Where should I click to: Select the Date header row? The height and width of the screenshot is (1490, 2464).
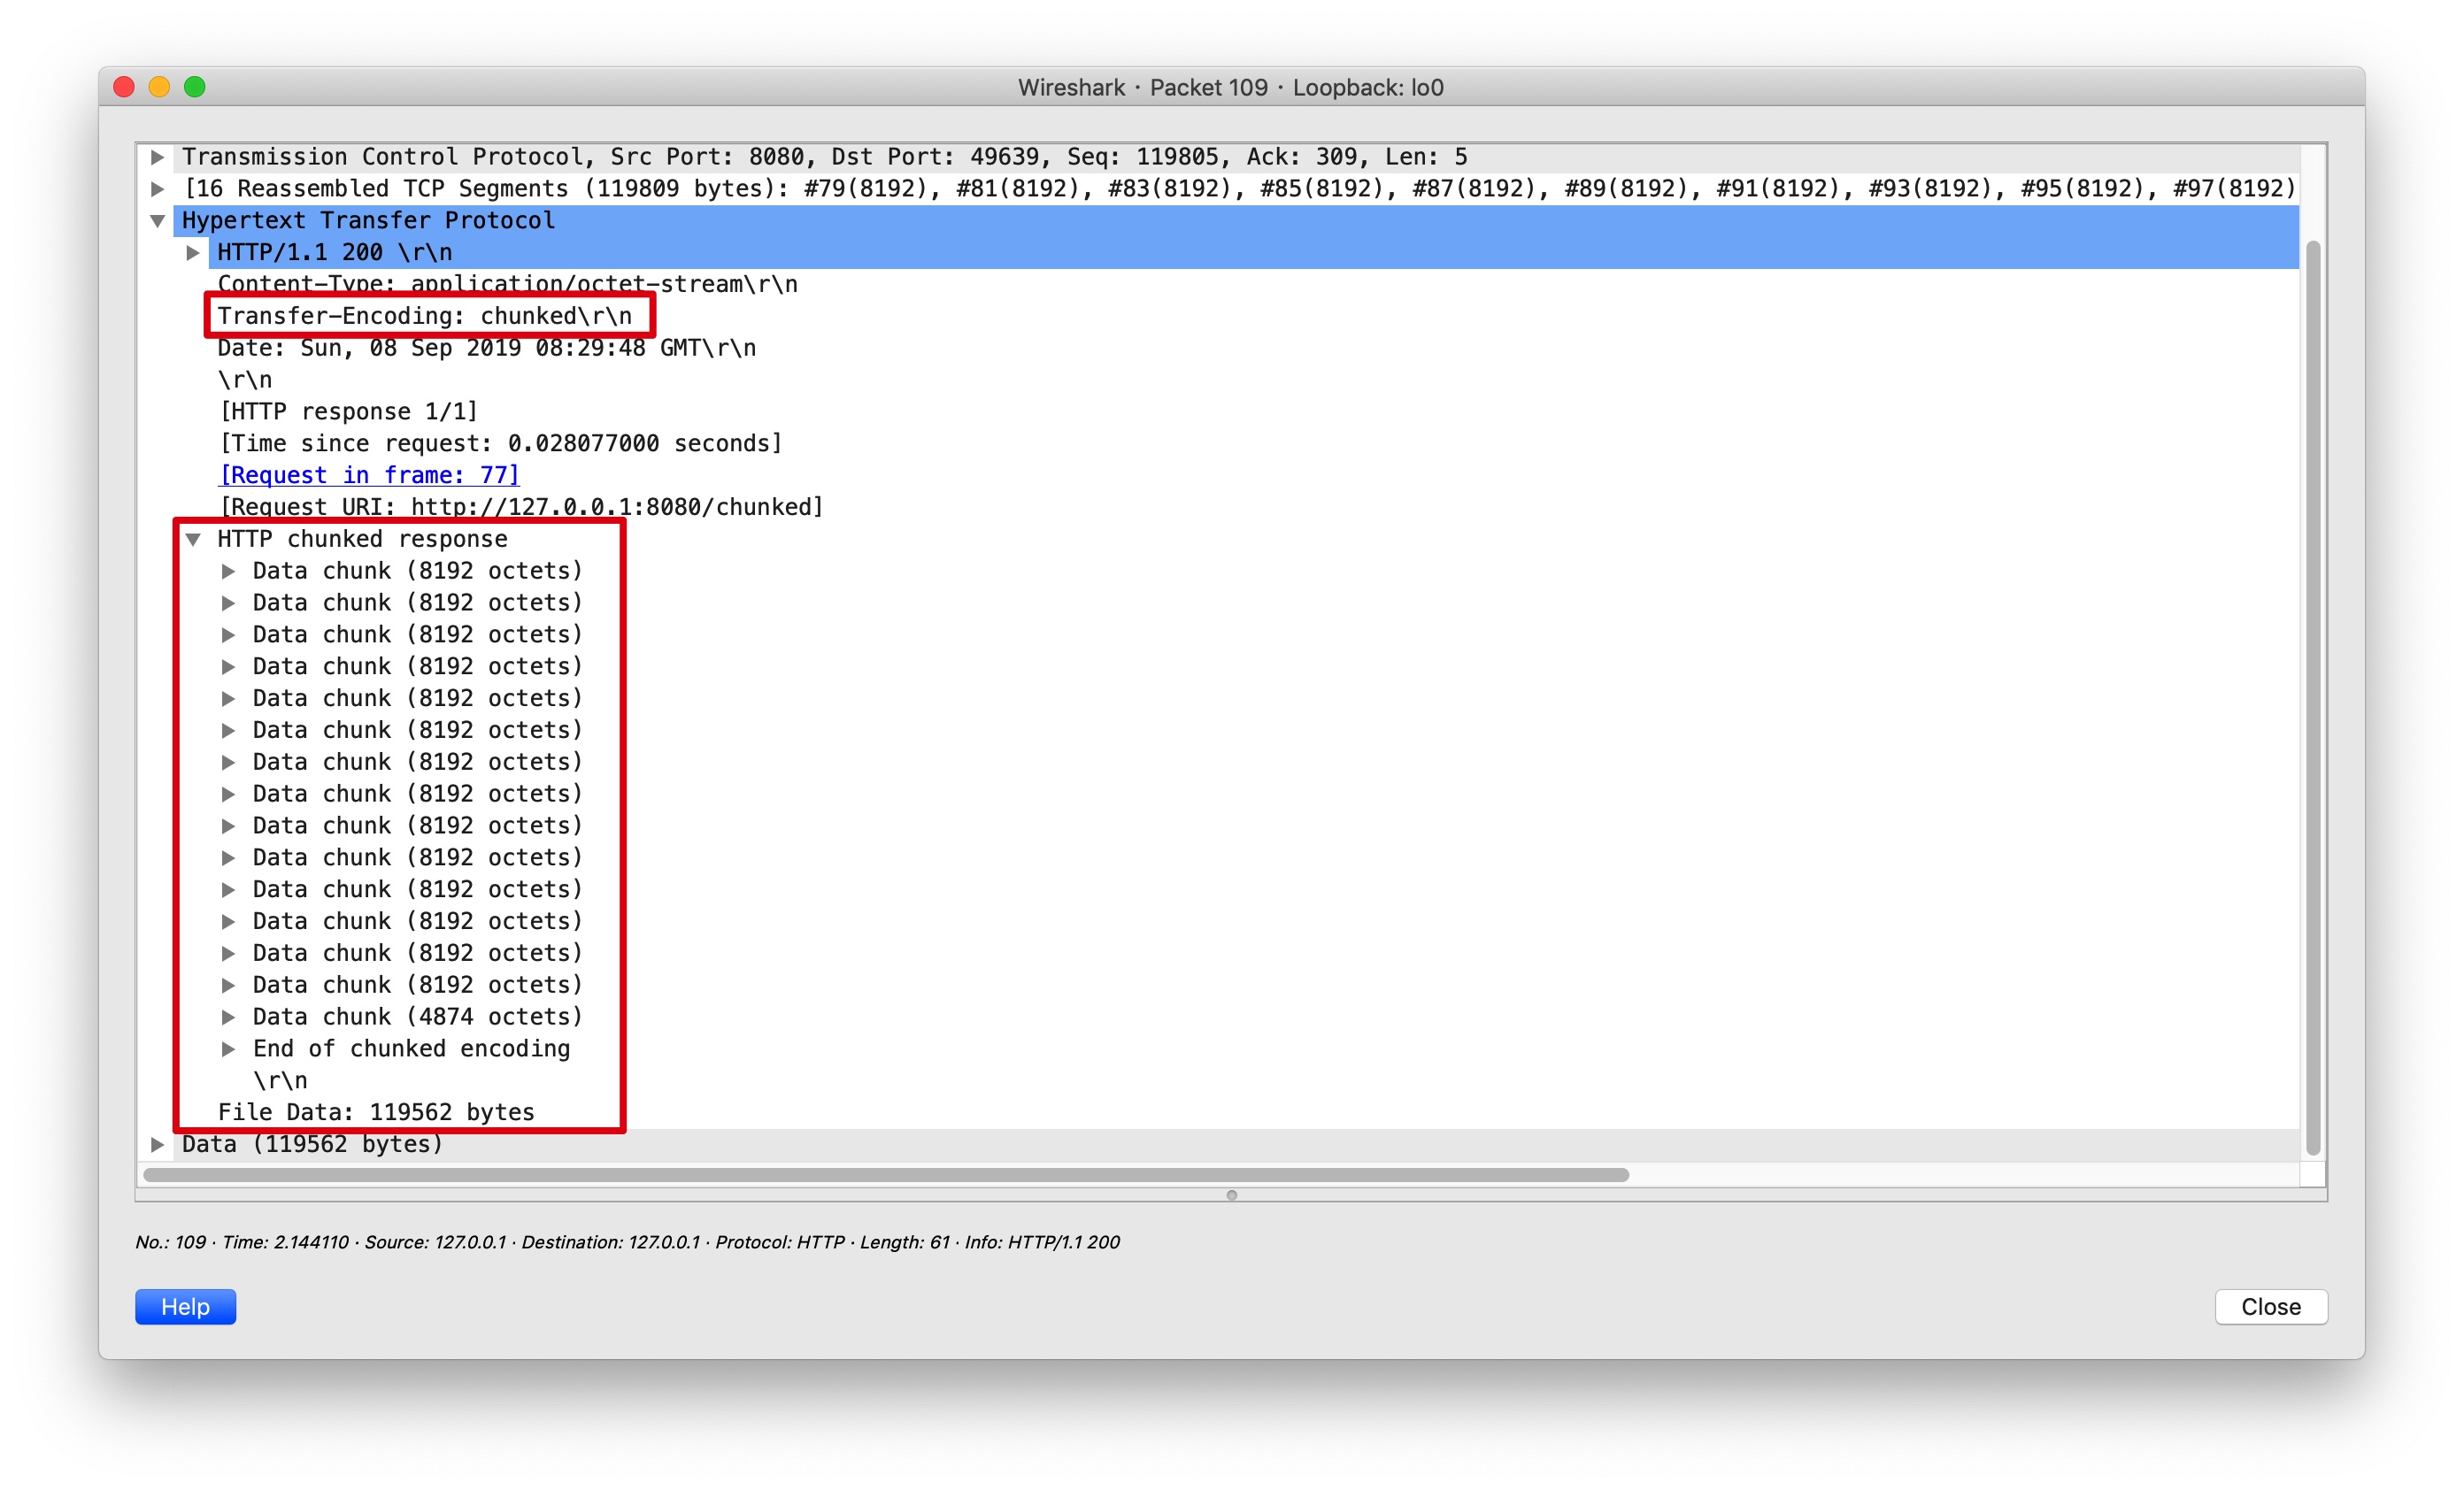[486, 347]
